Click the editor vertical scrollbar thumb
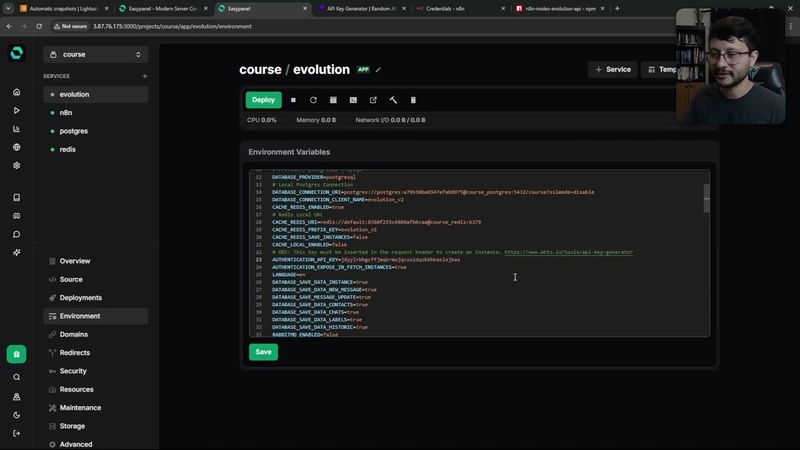The width and height of the screenshot is (800, 450). [707, 198]
